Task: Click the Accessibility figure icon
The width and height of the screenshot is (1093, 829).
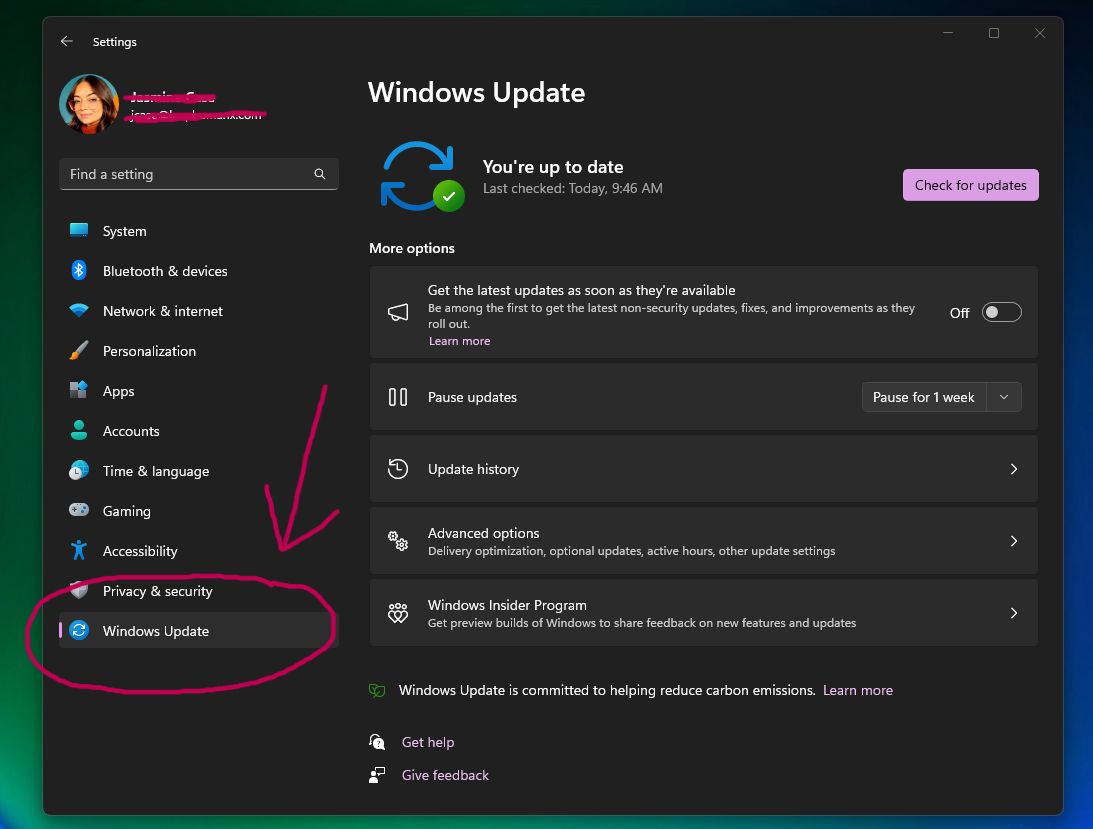Action: (79, 550)
